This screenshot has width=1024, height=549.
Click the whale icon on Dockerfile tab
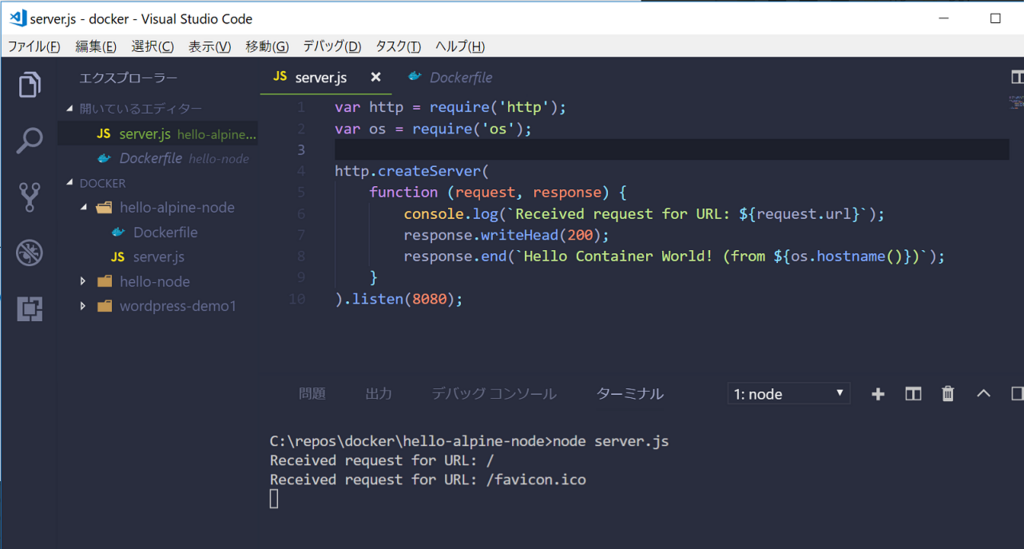click(415, 76)
